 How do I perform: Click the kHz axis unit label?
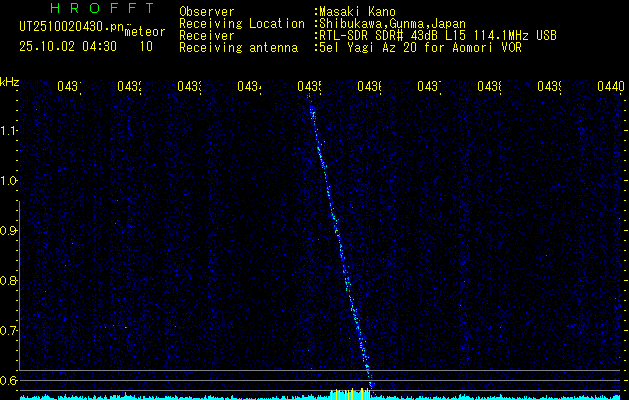pyautogui.click(x=10, y=82)
